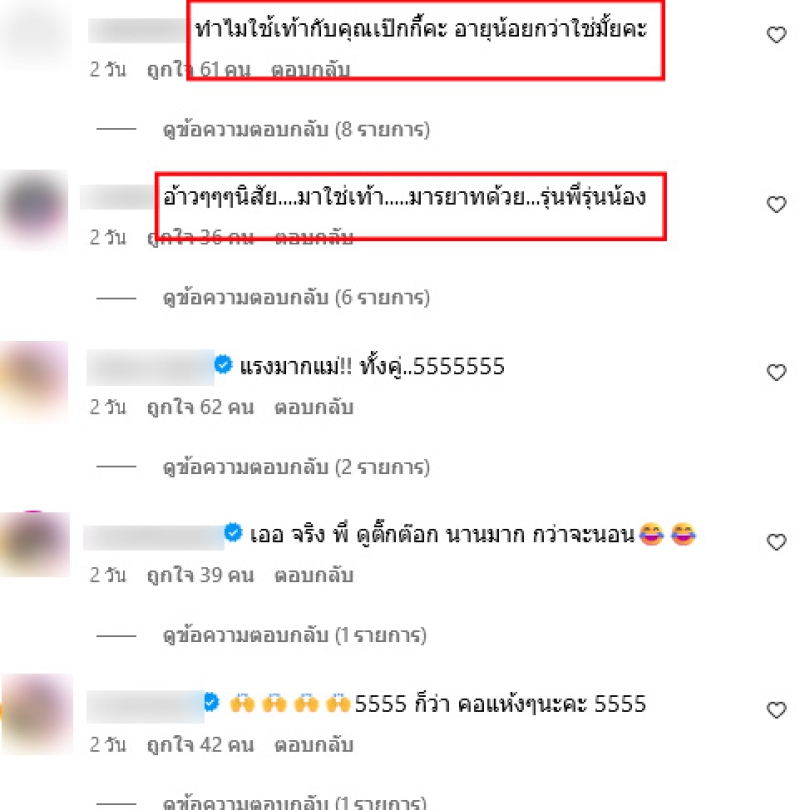
Task: Expand the 2 replies thread
Action: point(296,467)
